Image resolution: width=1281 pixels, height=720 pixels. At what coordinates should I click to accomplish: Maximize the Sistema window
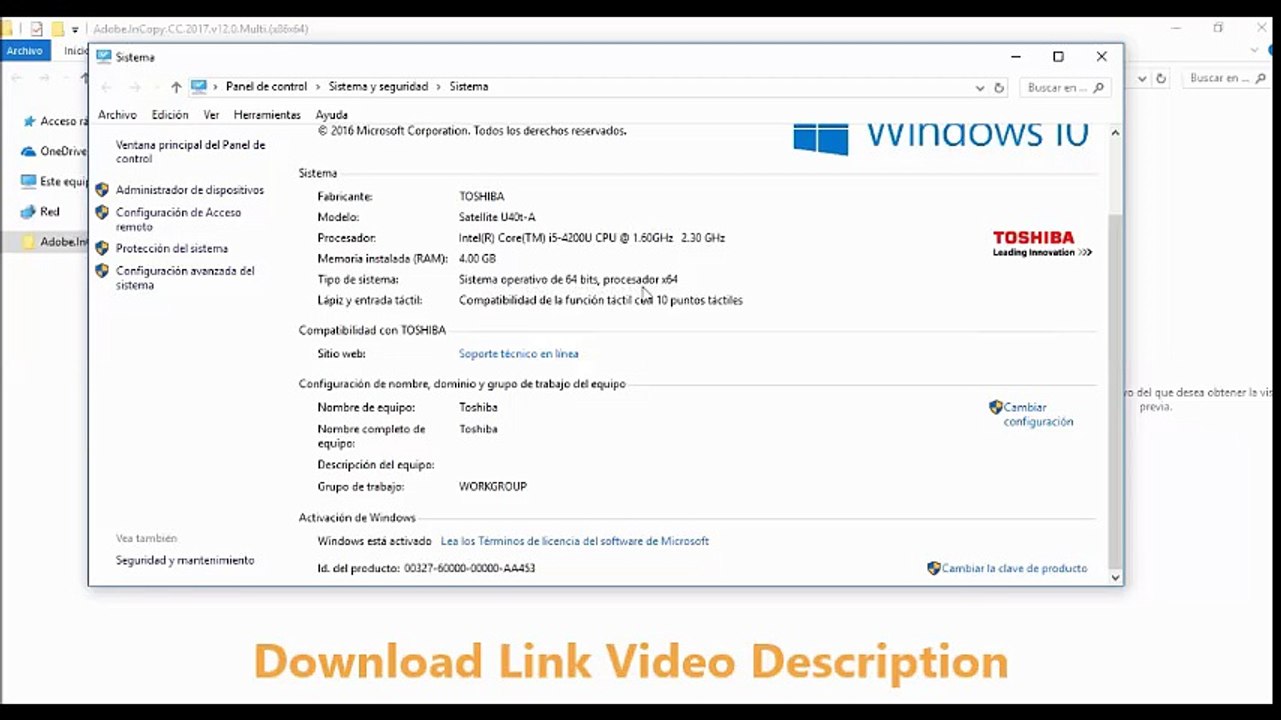click(1058, 57)
